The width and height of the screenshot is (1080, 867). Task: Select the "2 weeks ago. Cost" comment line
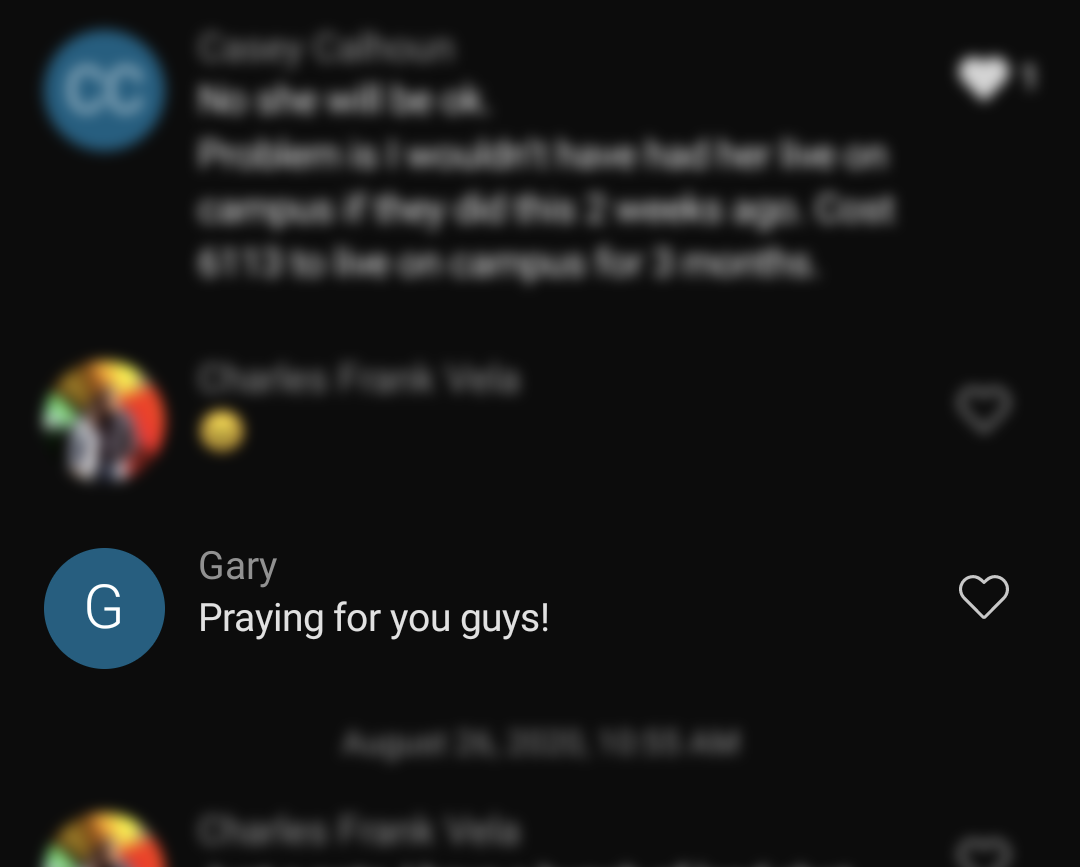click(x=546, y=210)
